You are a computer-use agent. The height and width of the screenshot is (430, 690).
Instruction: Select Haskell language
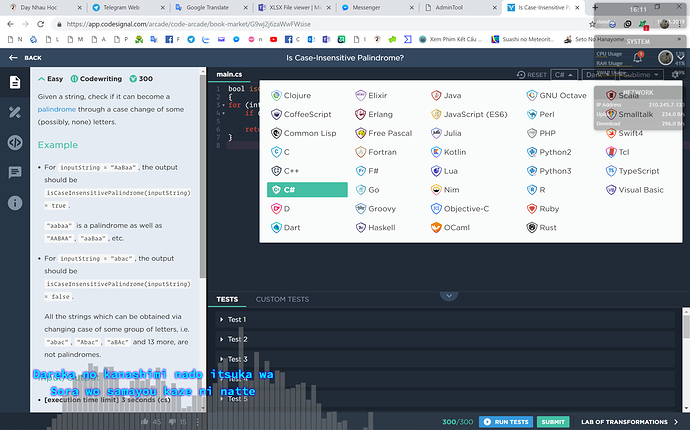[x=375, y=228]
